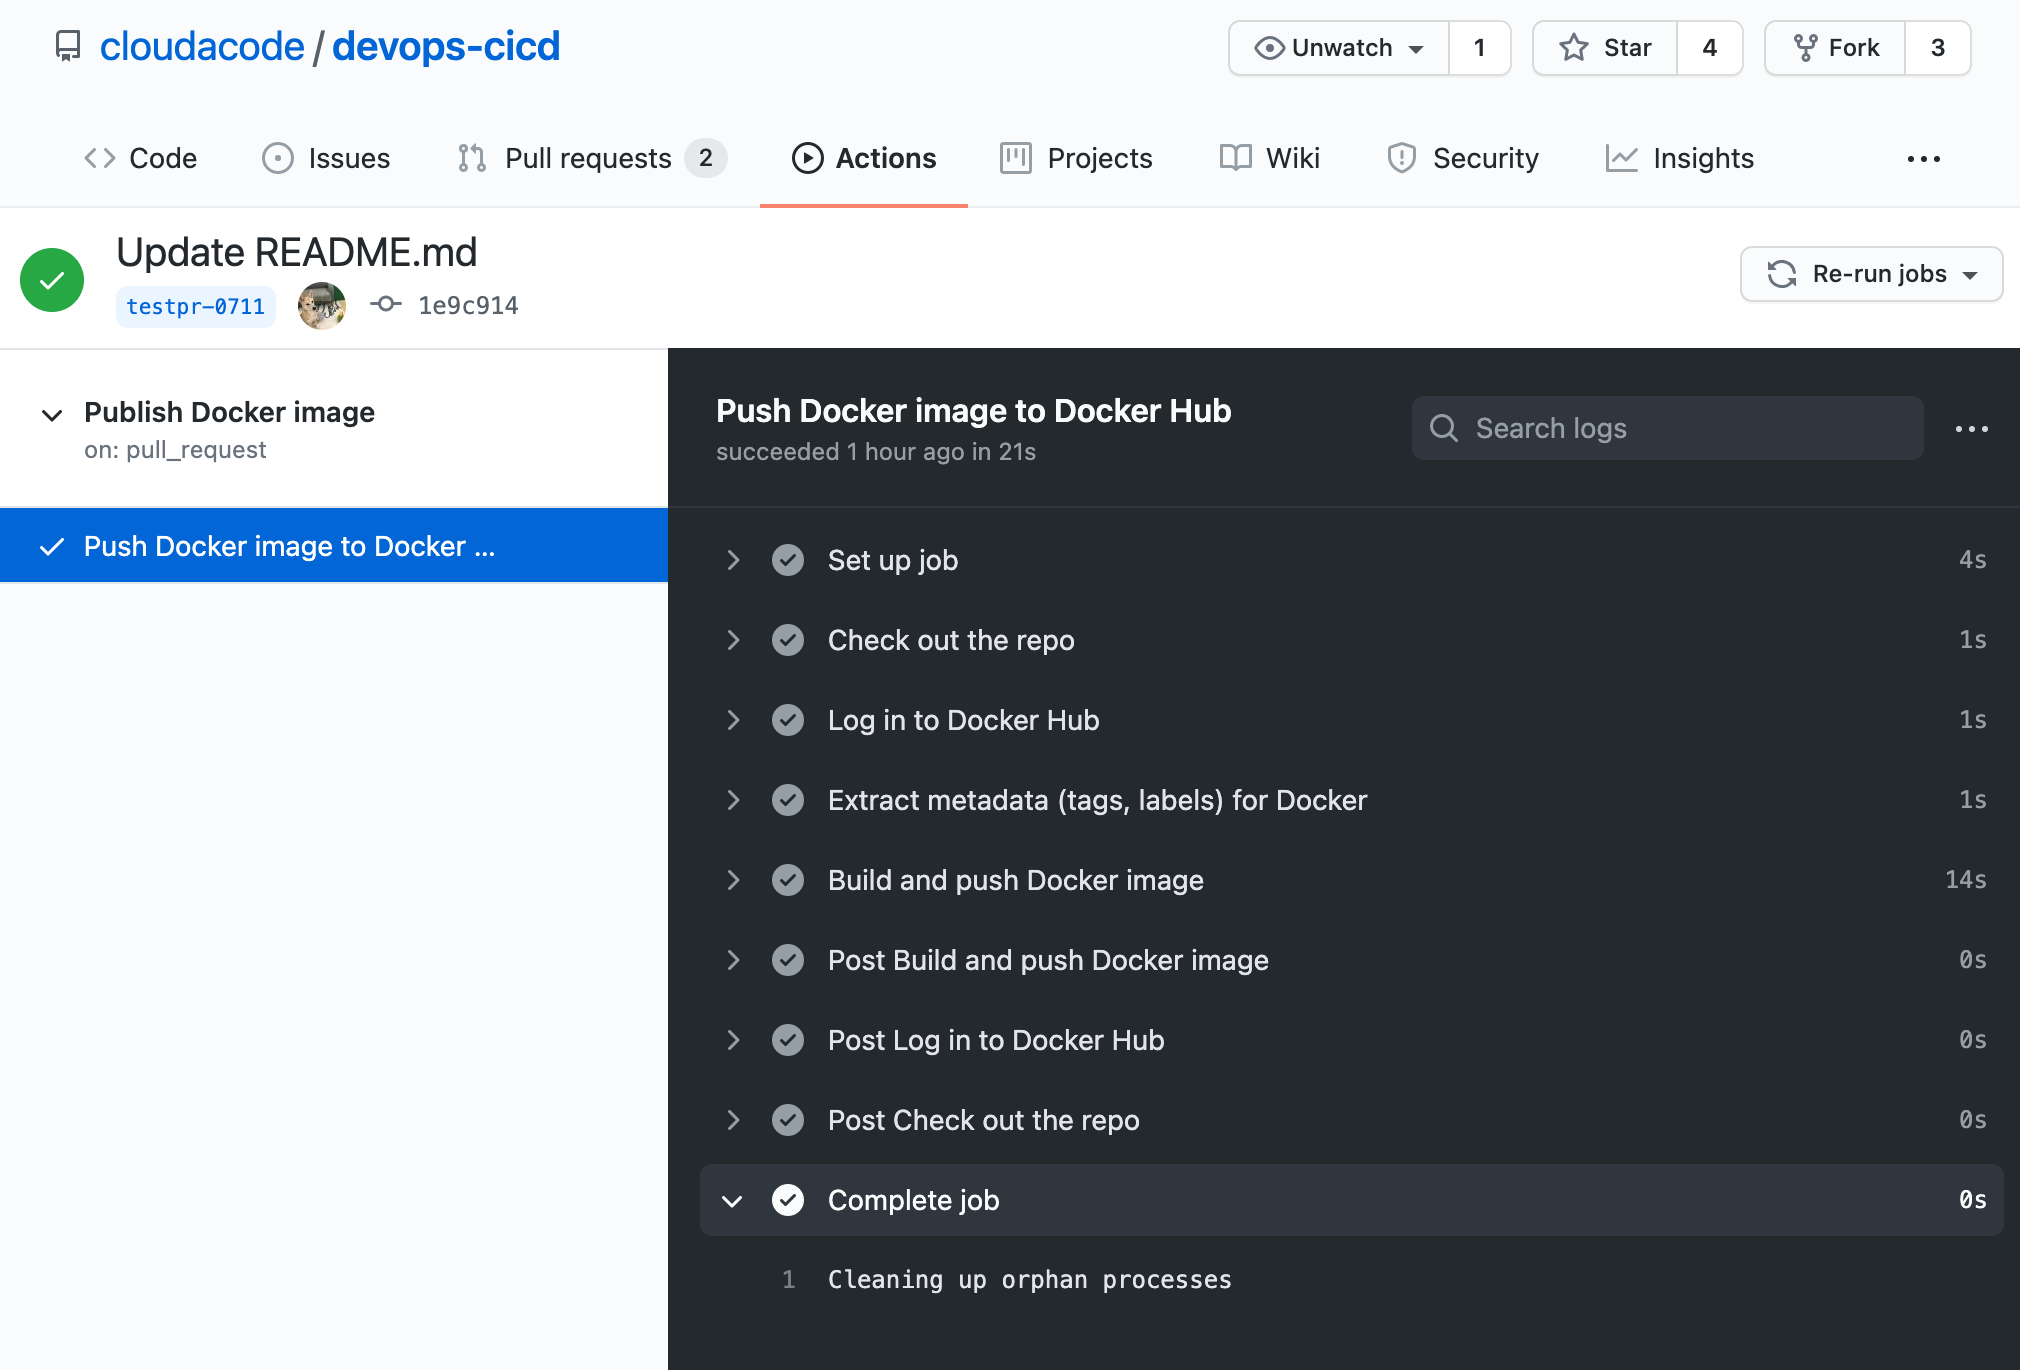Click the success check icon for Set up job

pyautogui.click(x=788, y=560)
